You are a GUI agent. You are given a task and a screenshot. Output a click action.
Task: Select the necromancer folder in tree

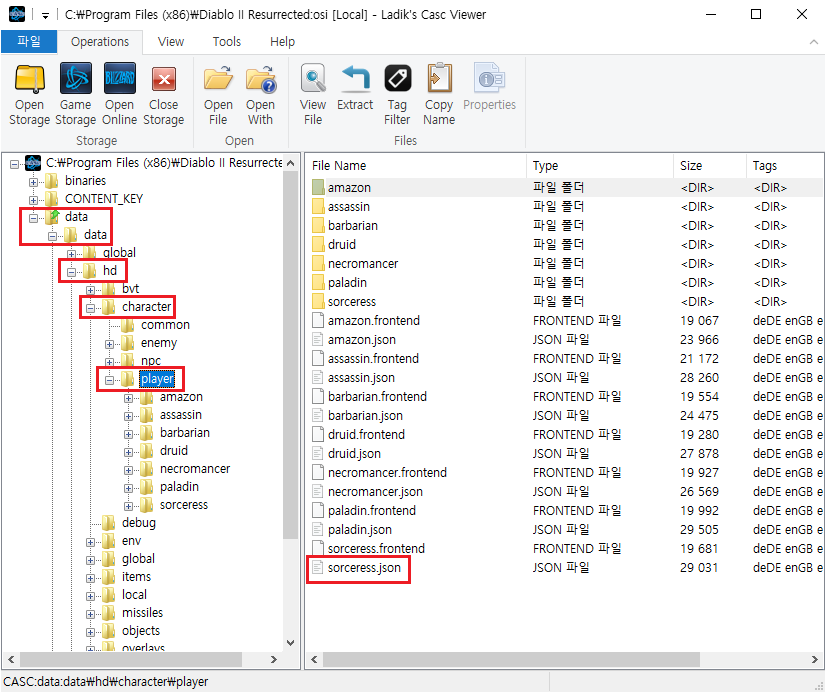pos(195,468)
